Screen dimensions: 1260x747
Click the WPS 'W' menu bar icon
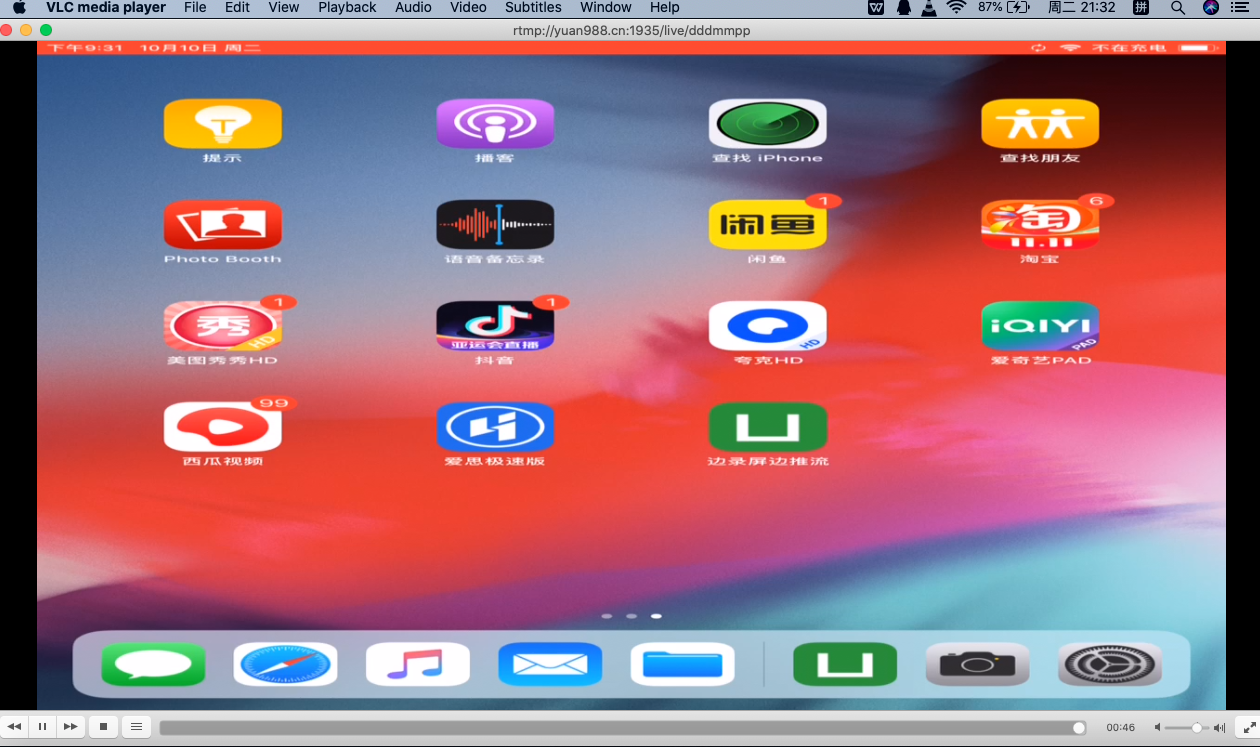876,7
